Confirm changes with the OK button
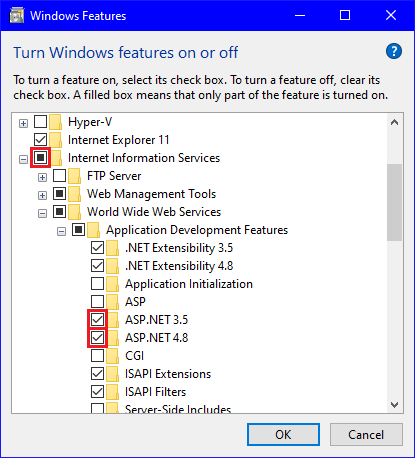 [x=283, y=435]
